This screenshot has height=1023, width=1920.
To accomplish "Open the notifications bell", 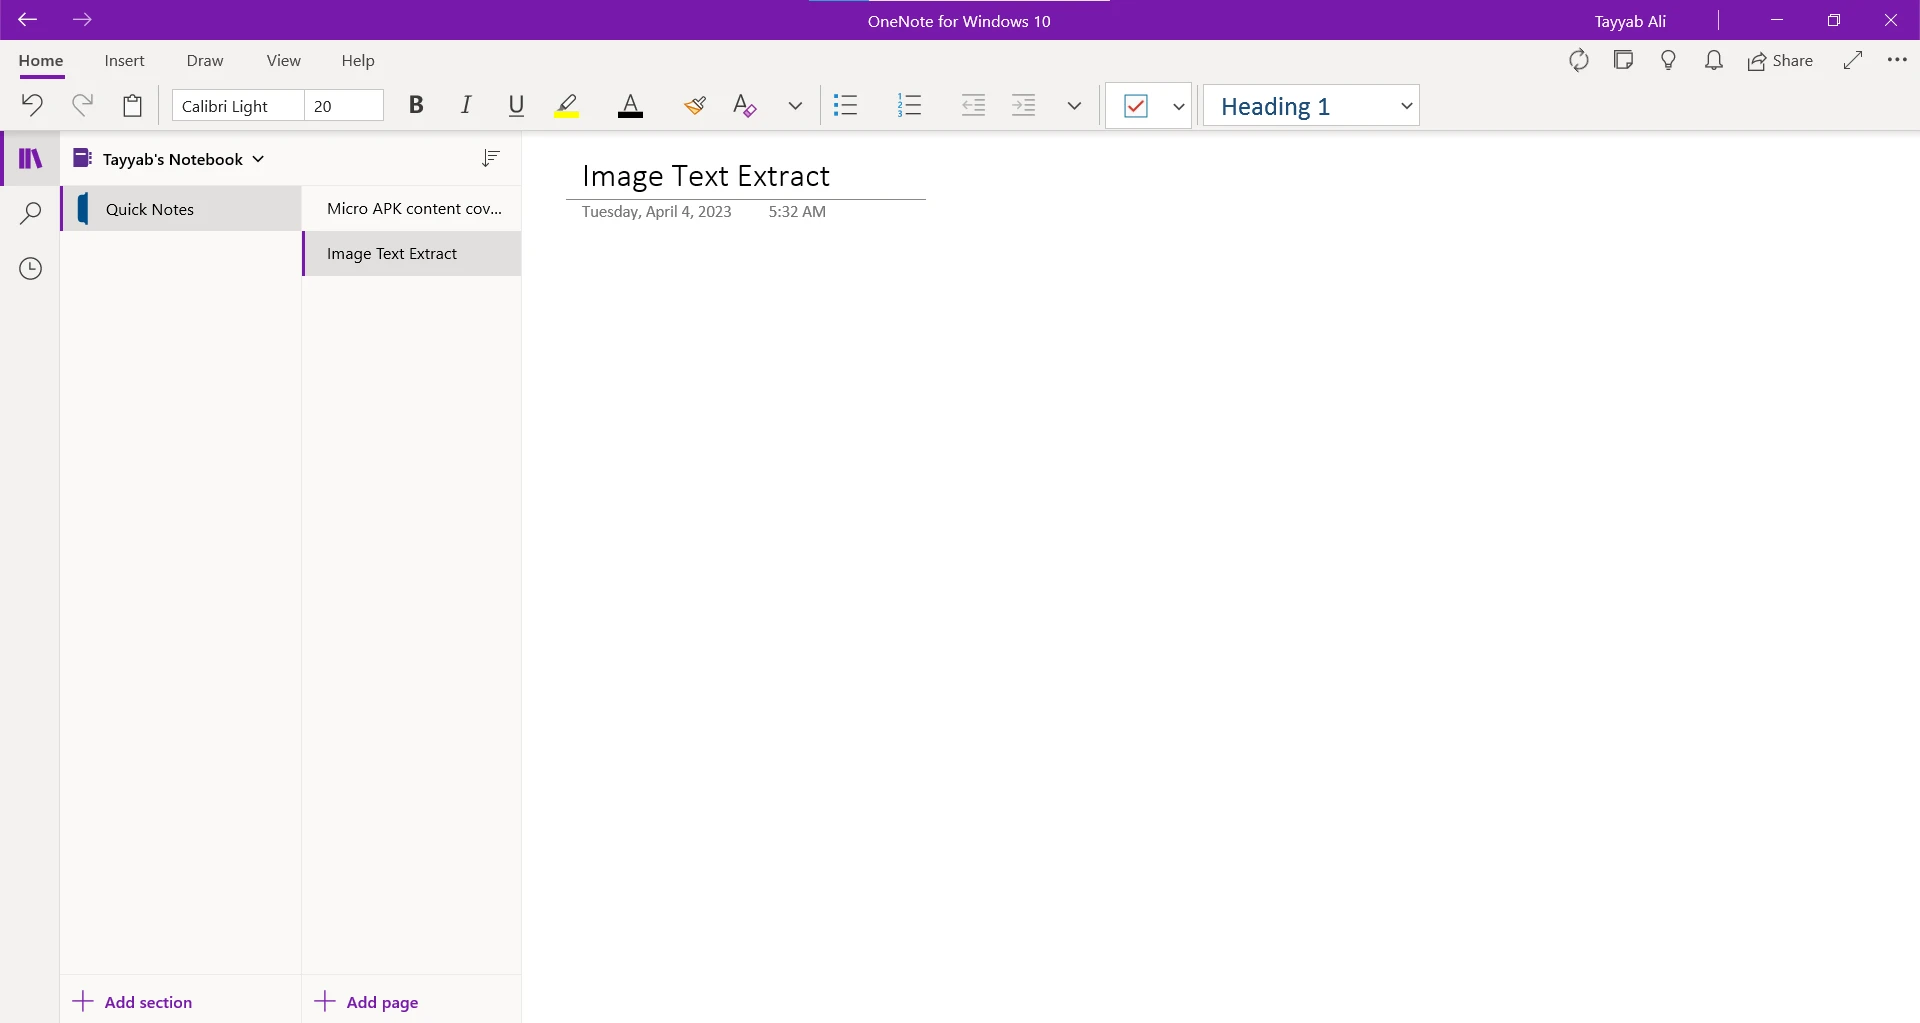I will click(x=1713, y=61).
